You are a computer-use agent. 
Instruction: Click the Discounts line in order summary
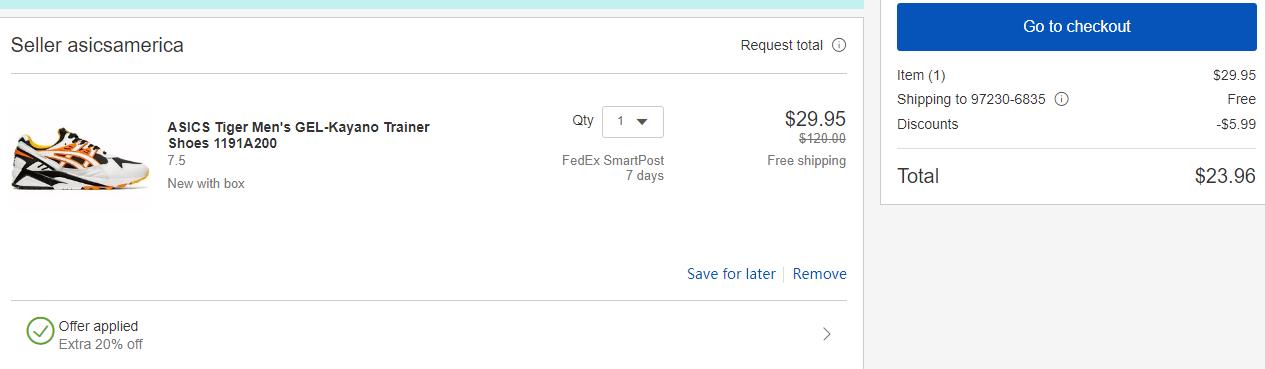[1076, 124]
